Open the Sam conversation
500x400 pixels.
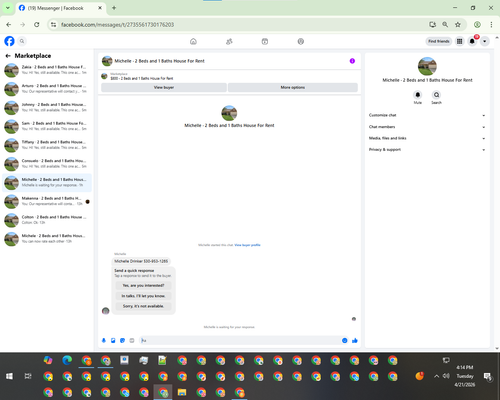(47, 126)
